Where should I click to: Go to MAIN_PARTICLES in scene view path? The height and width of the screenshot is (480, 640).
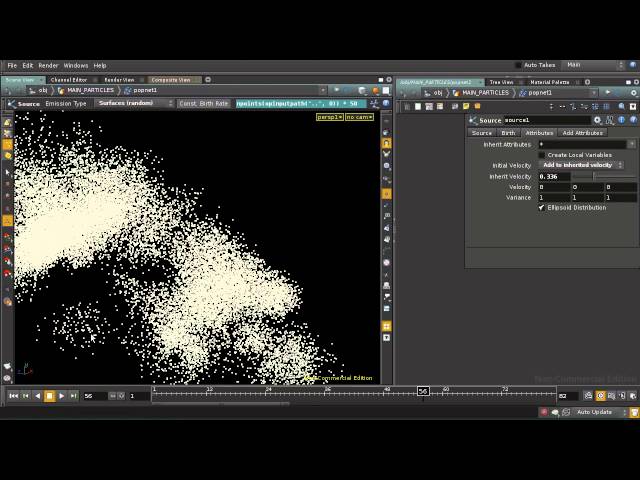pos(90,90)
